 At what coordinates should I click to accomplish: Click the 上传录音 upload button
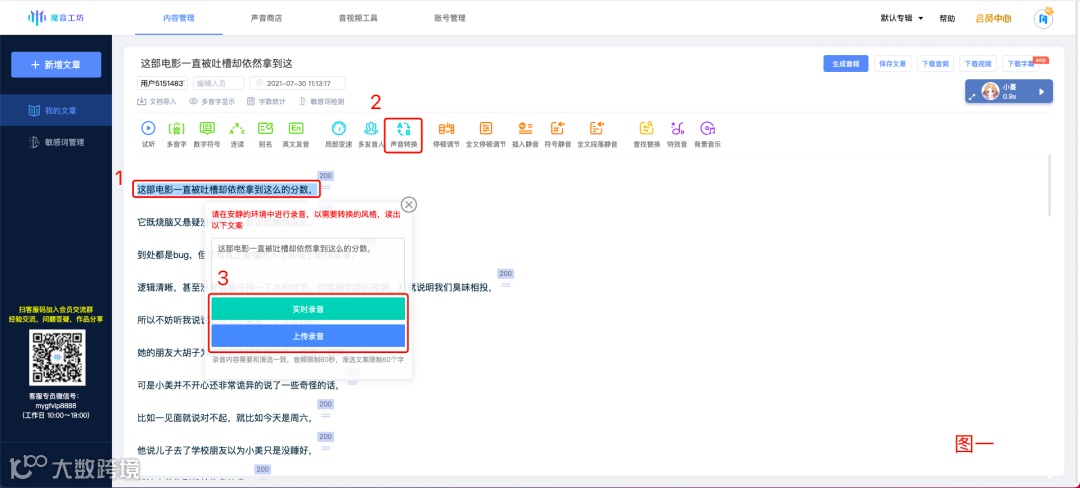[308, 336]
